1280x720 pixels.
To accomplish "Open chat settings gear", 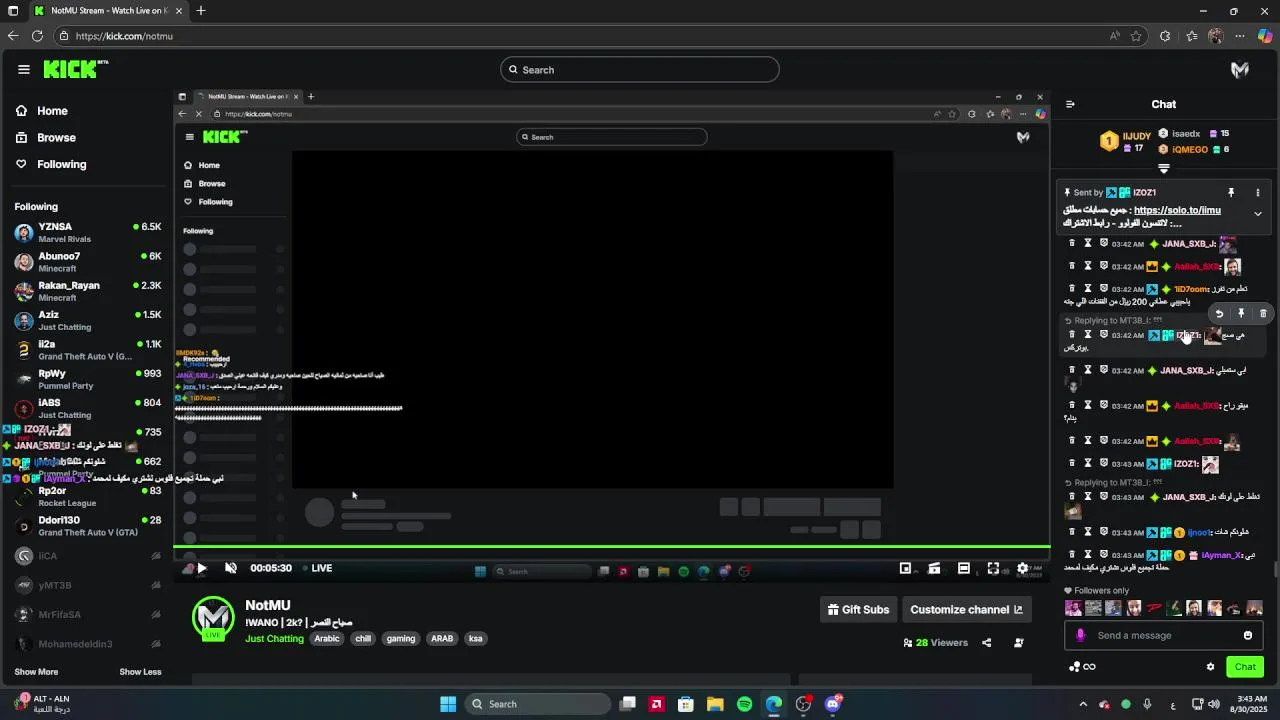I will 1210,667.
